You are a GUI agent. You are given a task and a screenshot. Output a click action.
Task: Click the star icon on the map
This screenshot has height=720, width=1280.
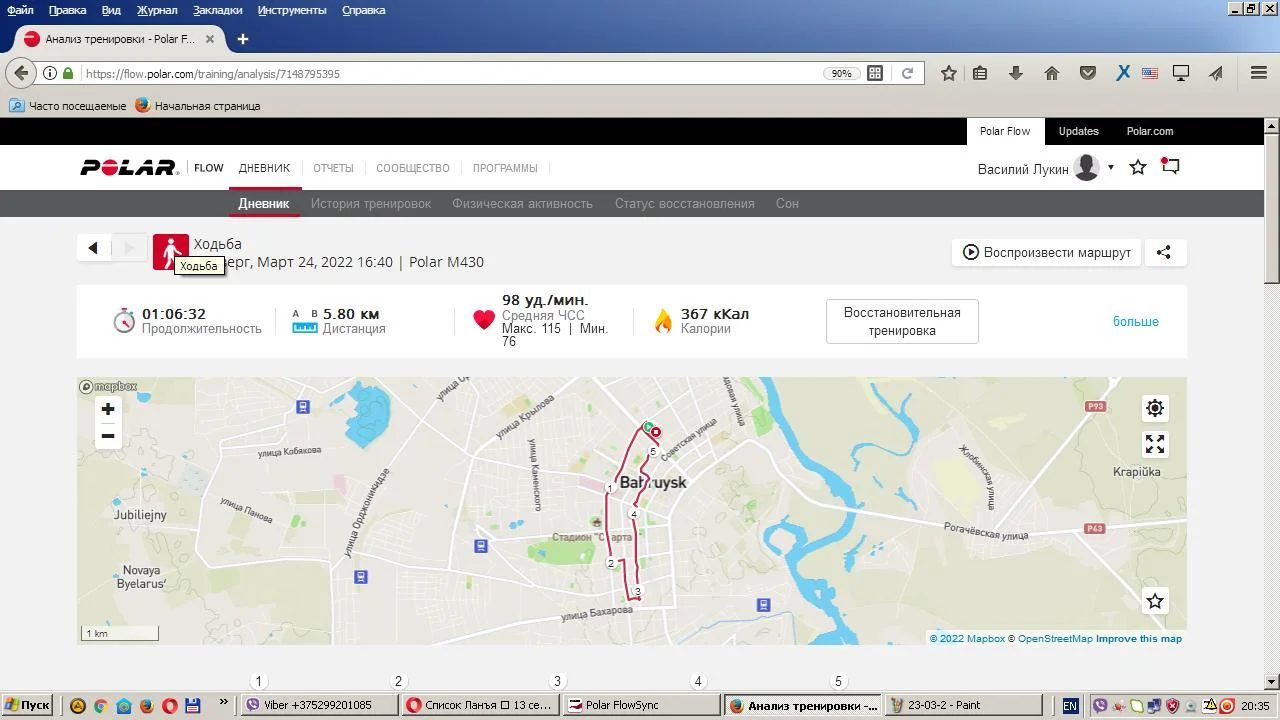pos(1155,601)
